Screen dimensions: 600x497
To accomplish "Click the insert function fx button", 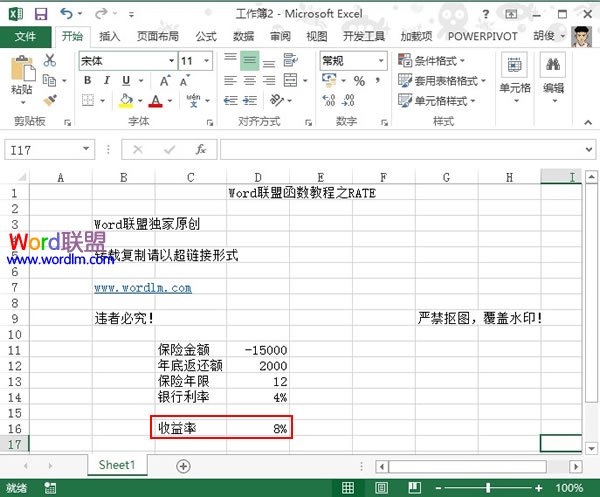I will (201, 149).
